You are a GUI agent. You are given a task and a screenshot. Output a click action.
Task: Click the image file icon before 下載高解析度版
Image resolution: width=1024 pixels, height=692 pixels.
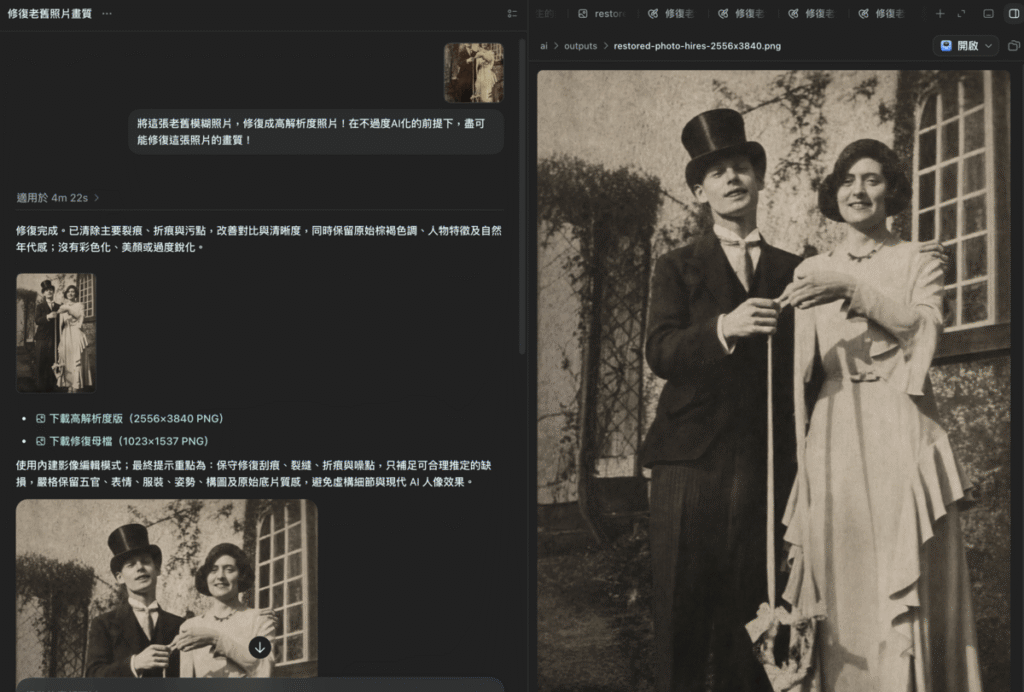coord(40,418)
